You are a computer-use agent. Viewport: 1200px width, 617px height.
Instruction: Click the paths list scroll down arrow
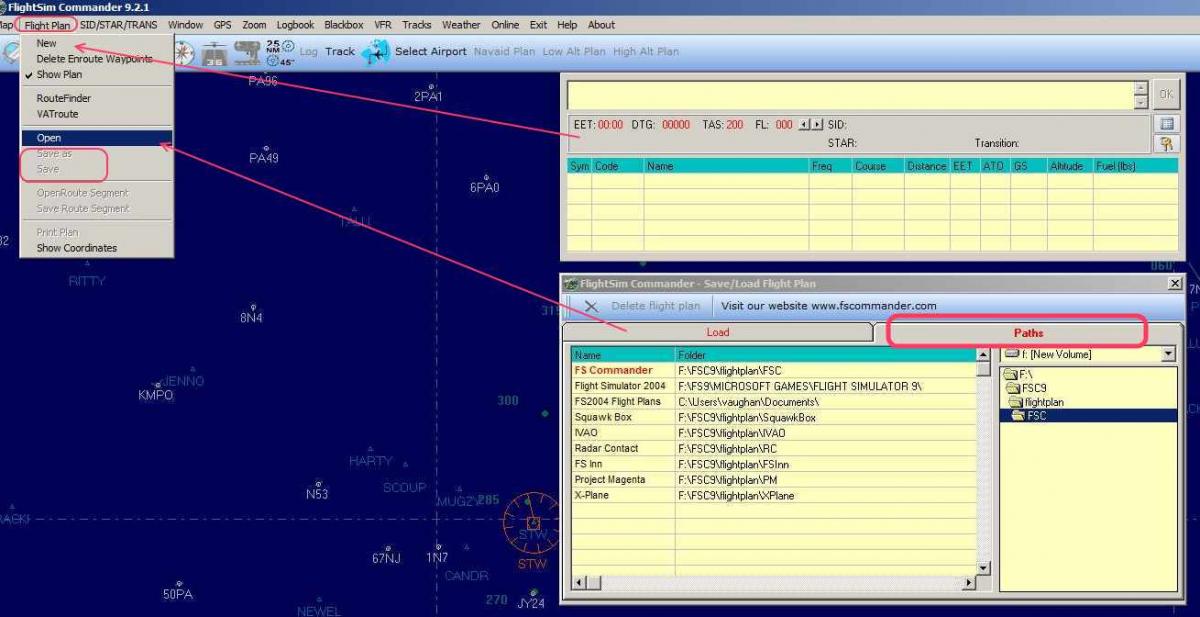(983, 568)
